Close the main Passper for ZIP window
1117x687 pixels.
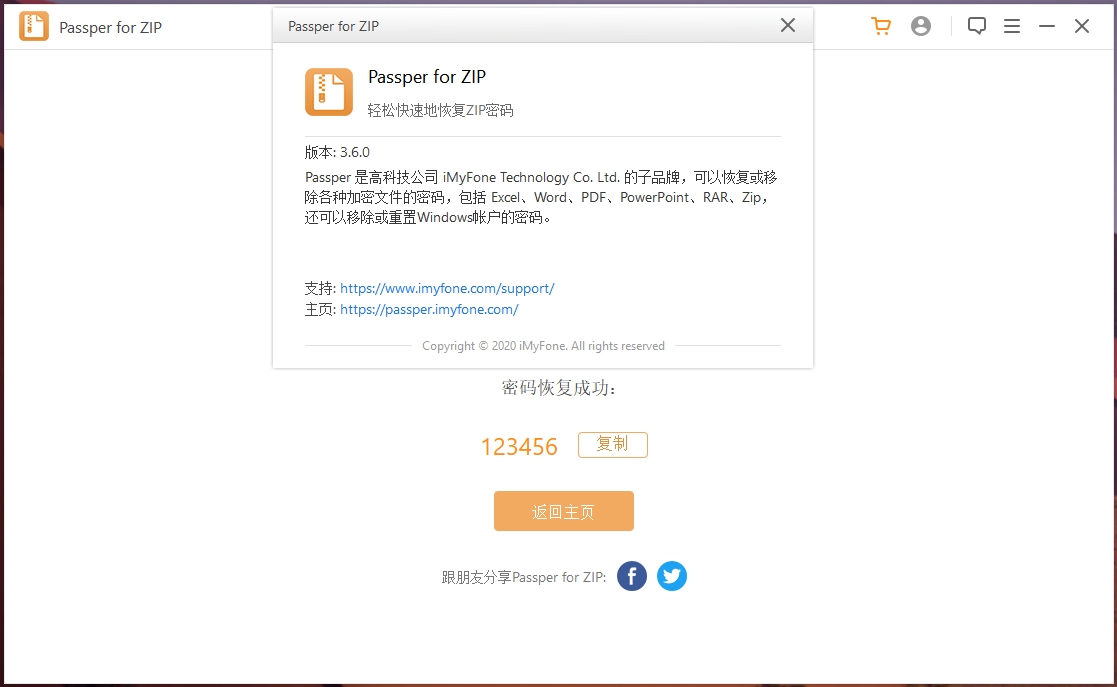coord(1081,26)
